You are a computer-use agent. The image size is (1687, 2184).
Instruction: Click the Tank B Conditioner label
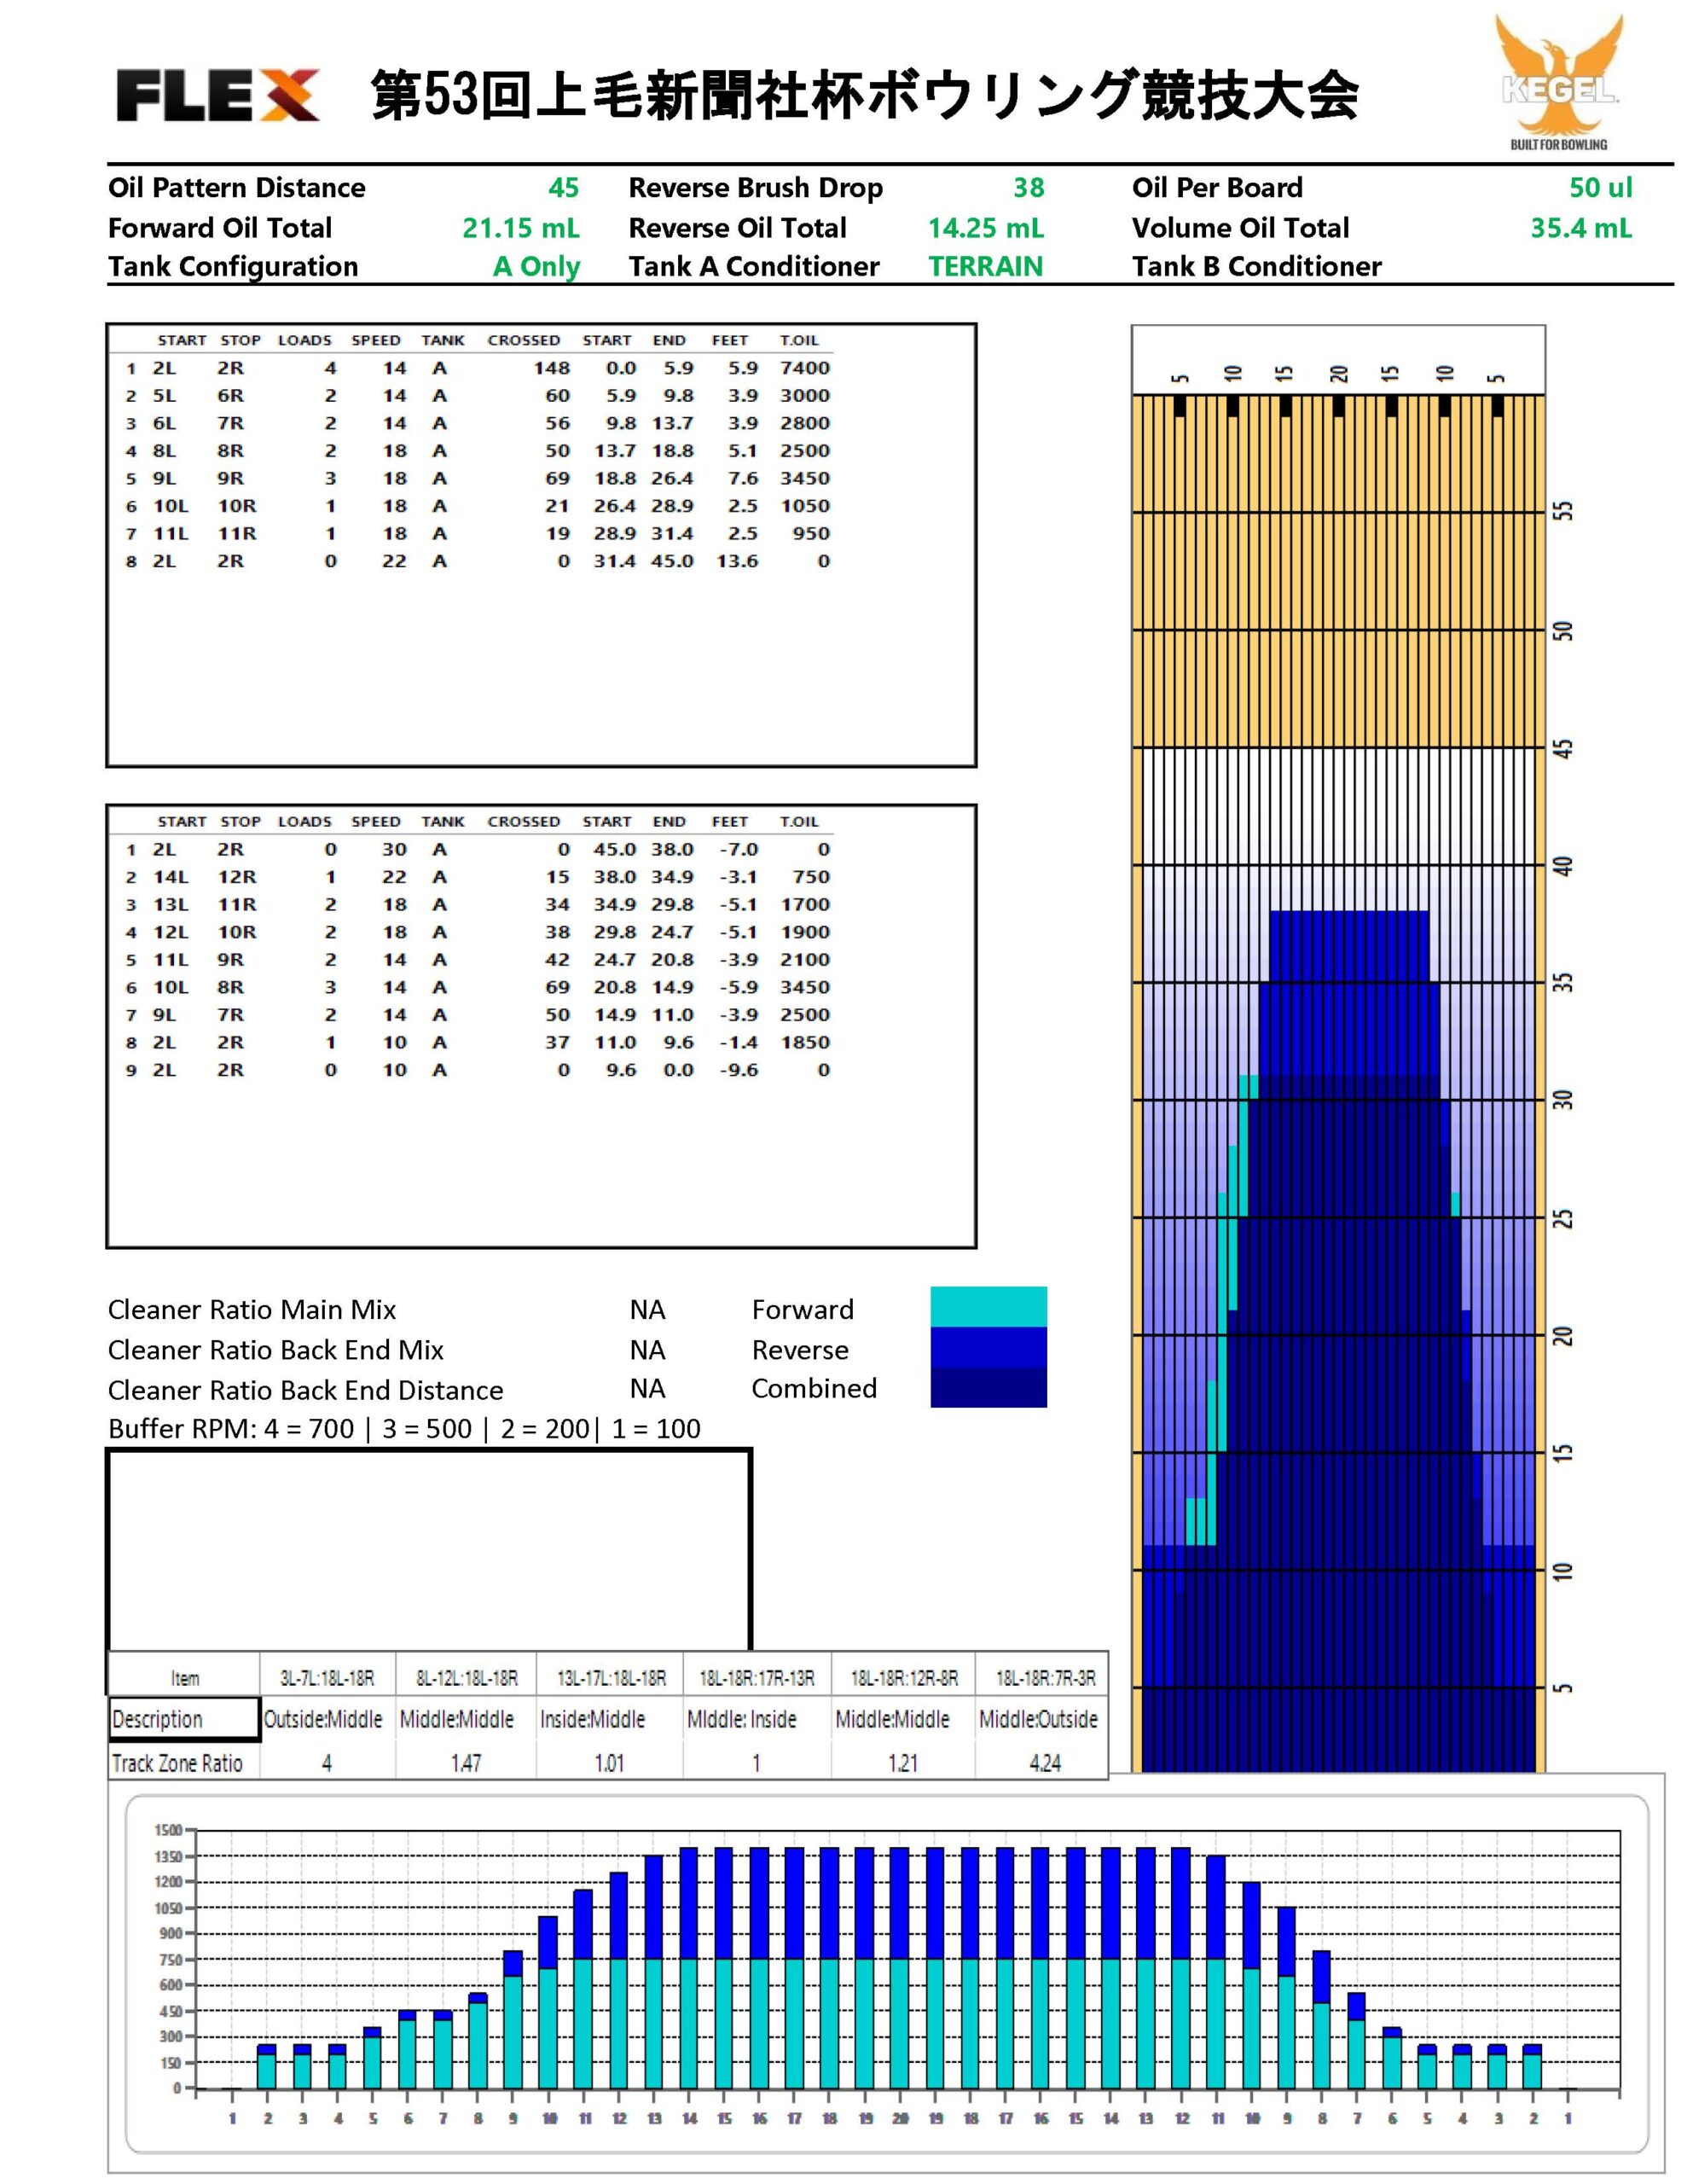pyautogui.click(x=1256, y=267)
